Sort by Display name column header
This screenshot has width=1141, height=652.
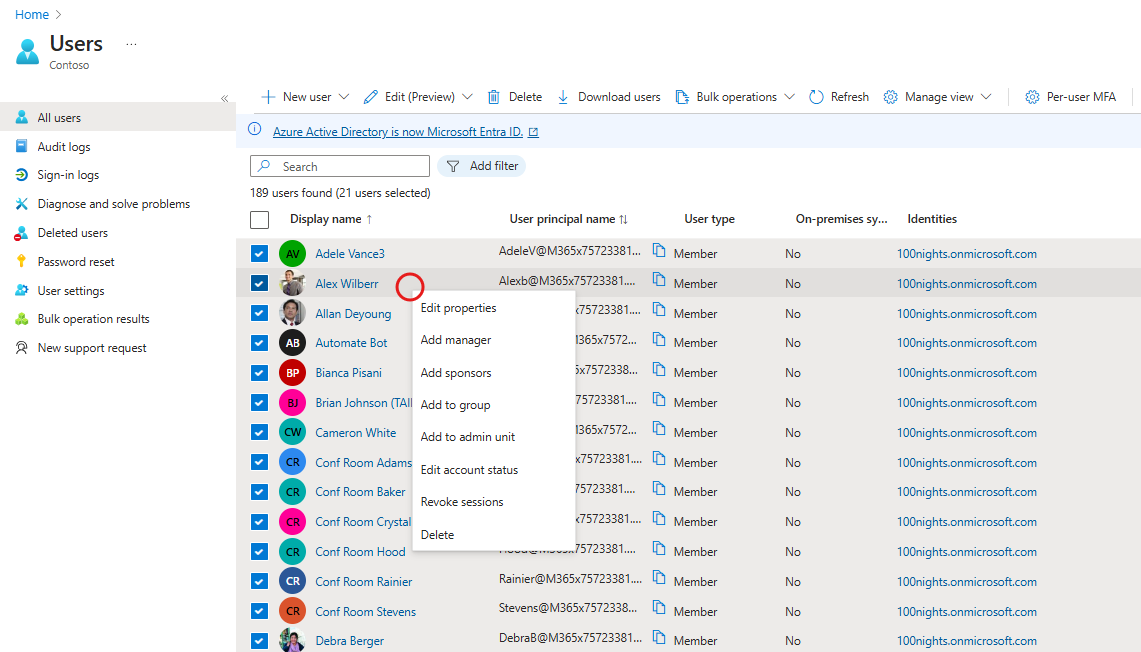(x=331, y=219)
